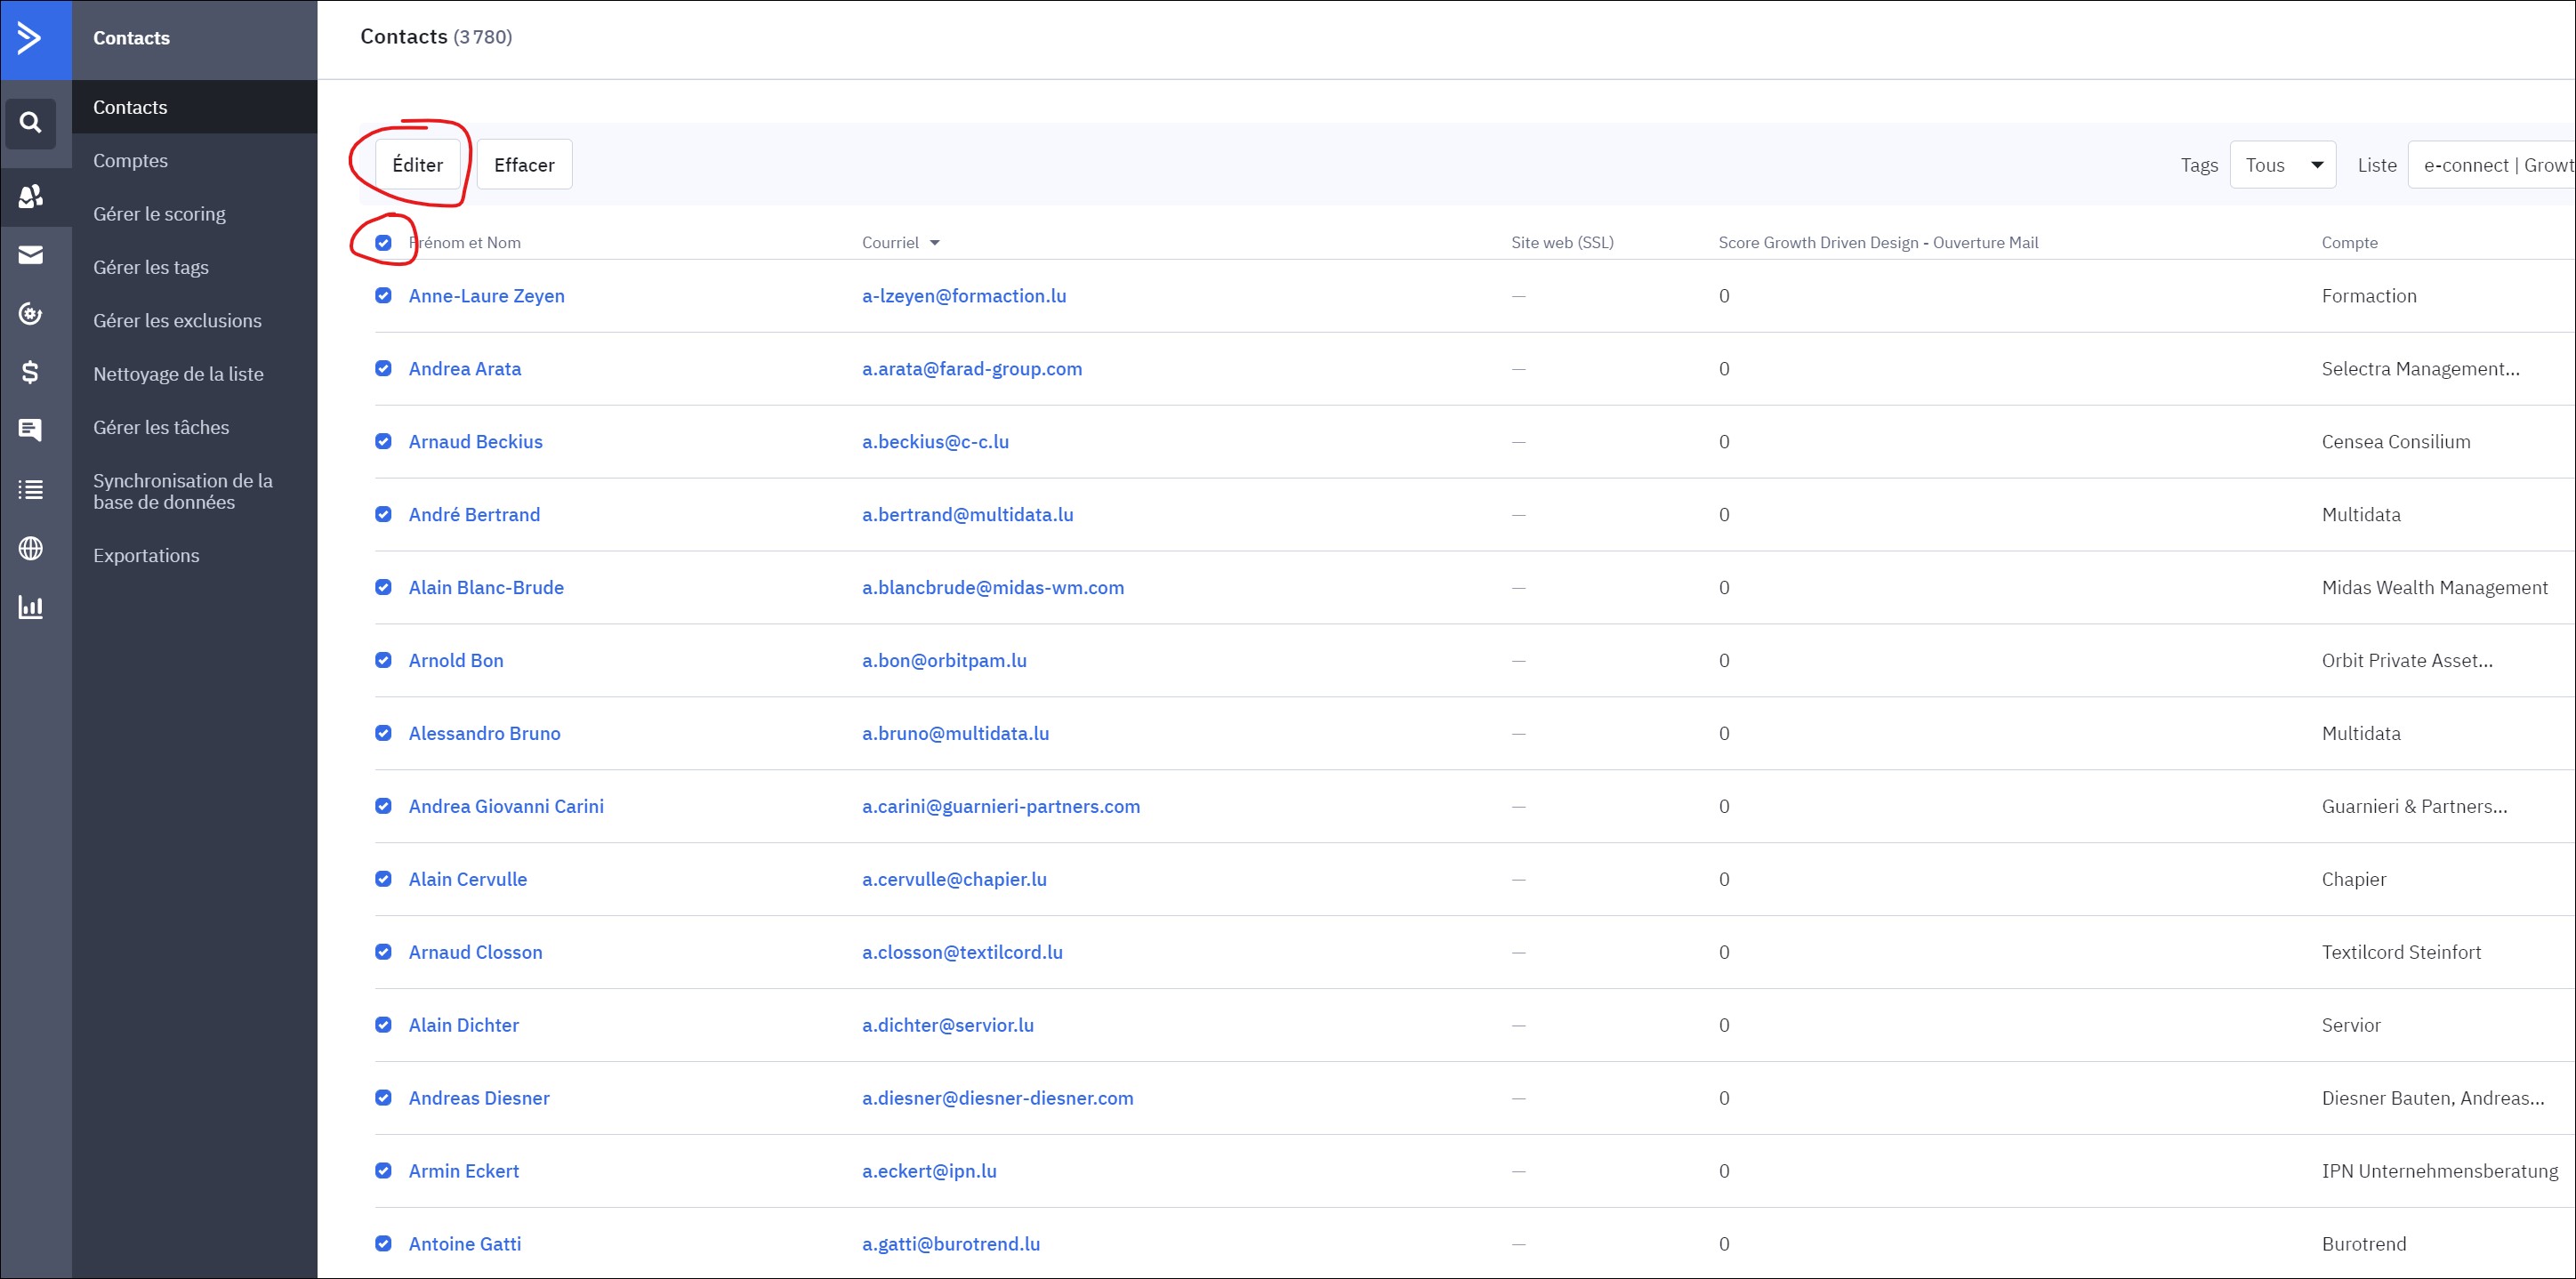Click email a.bon@orbitpam.lu
The image size is (2576, 1279).
tap(945, 661)
